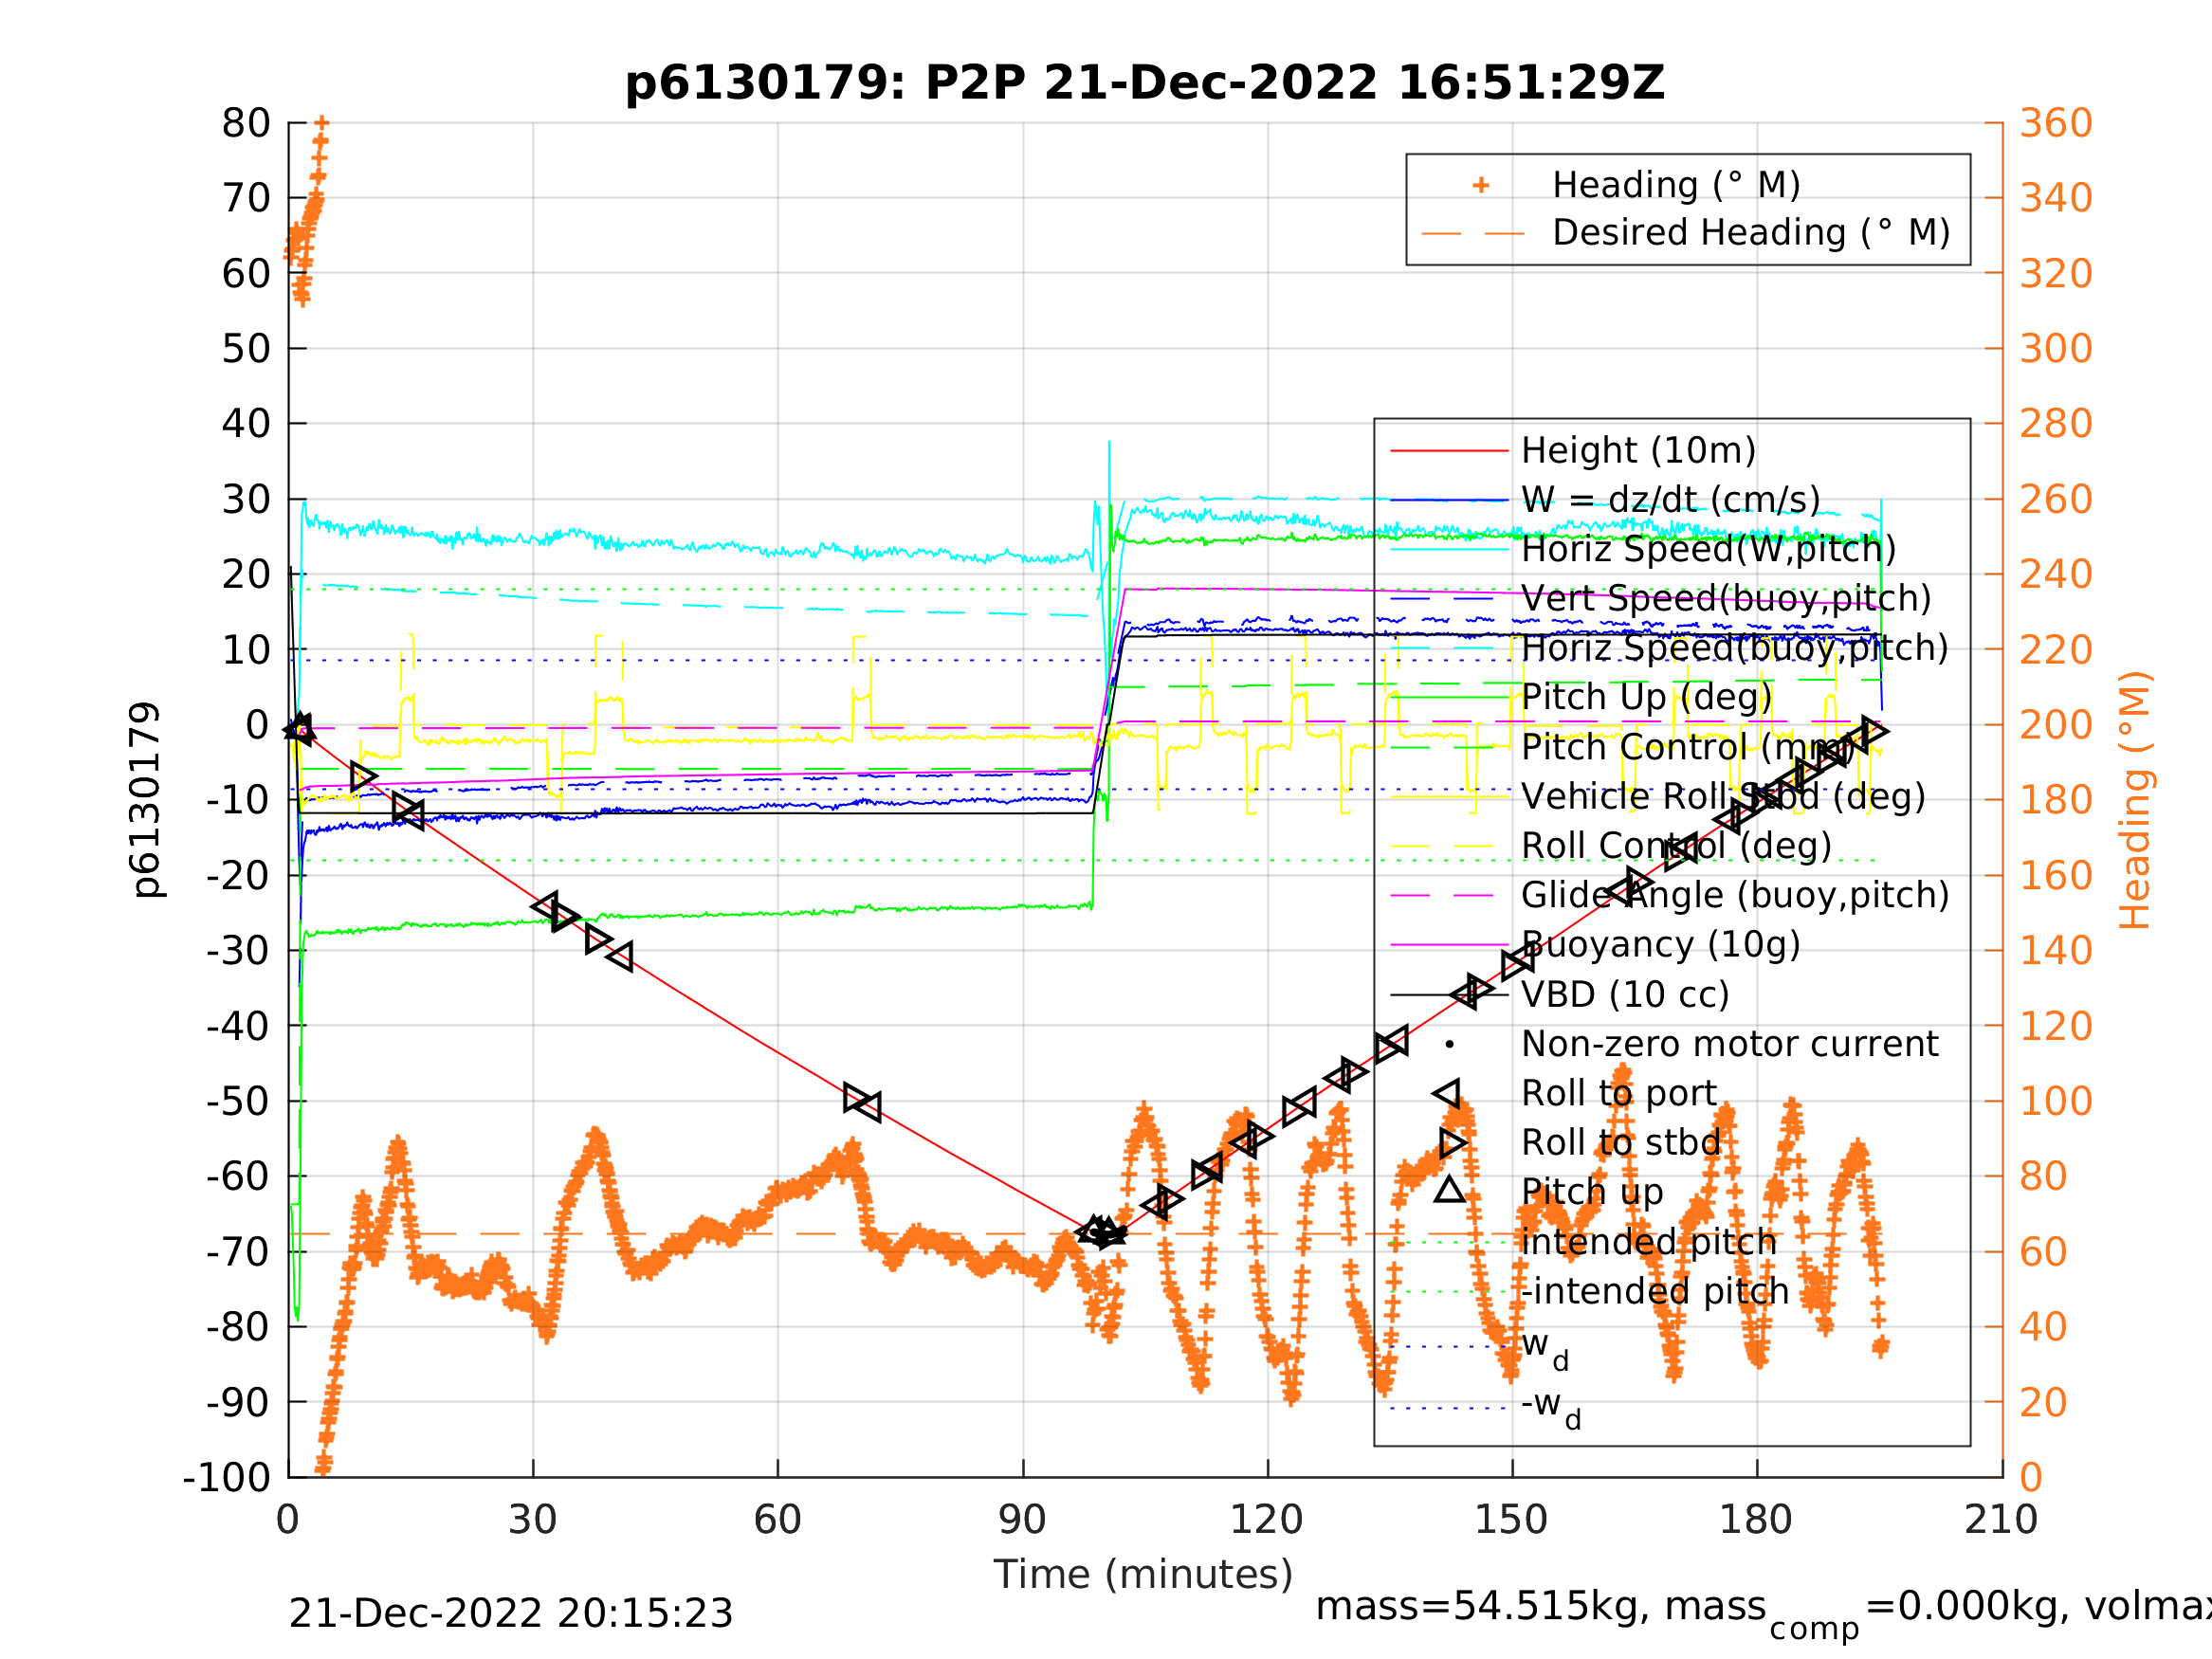
Task: Click the -100 tick on the left axis
Action: pos(227,1477)
